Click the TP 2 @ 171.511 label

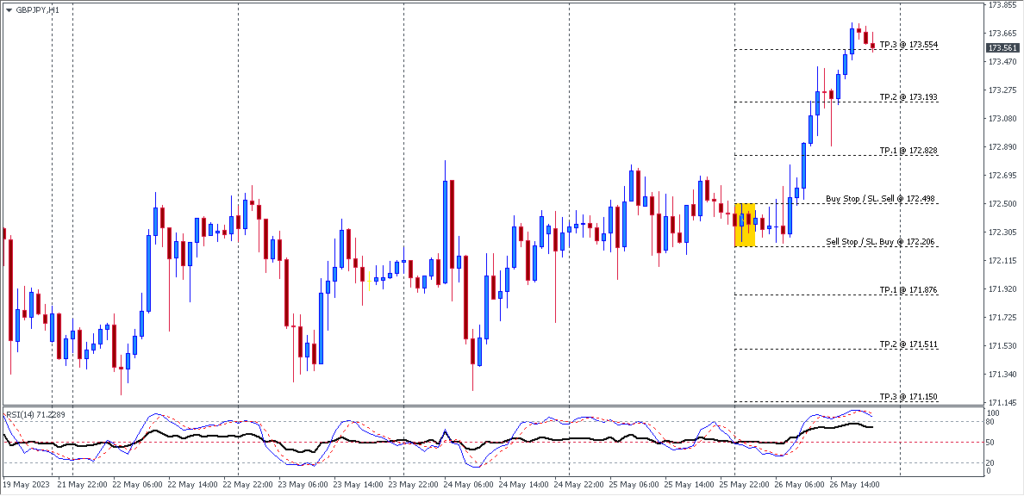pos(908,344)
